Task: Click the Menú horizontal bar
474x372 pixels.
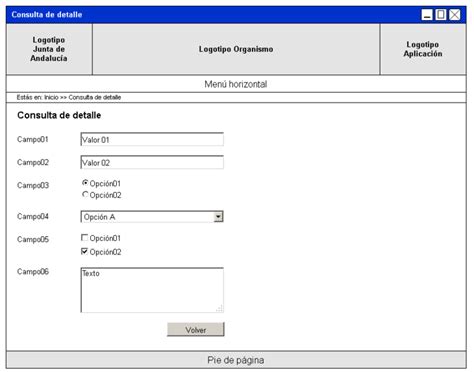Action: click(236, 84)
